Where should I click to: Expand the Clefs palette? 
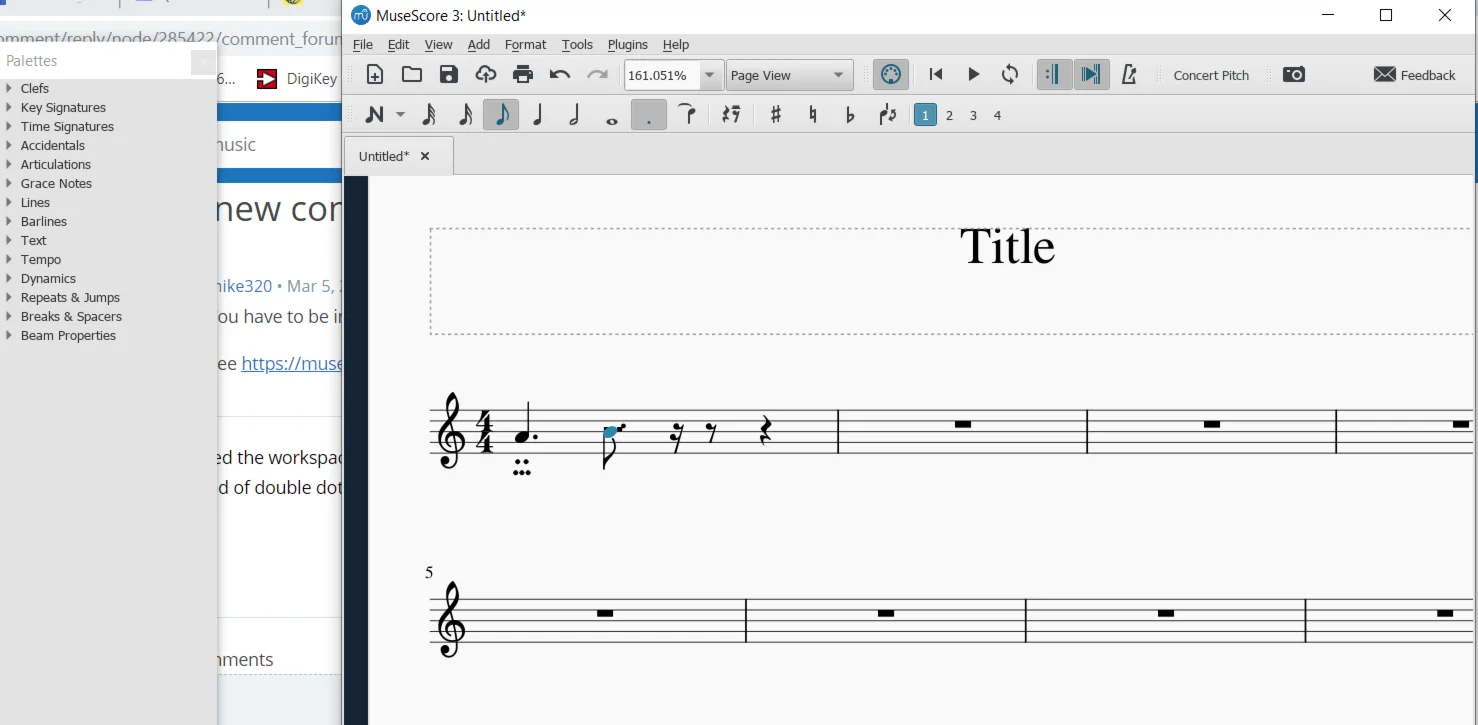coord(34,88)
